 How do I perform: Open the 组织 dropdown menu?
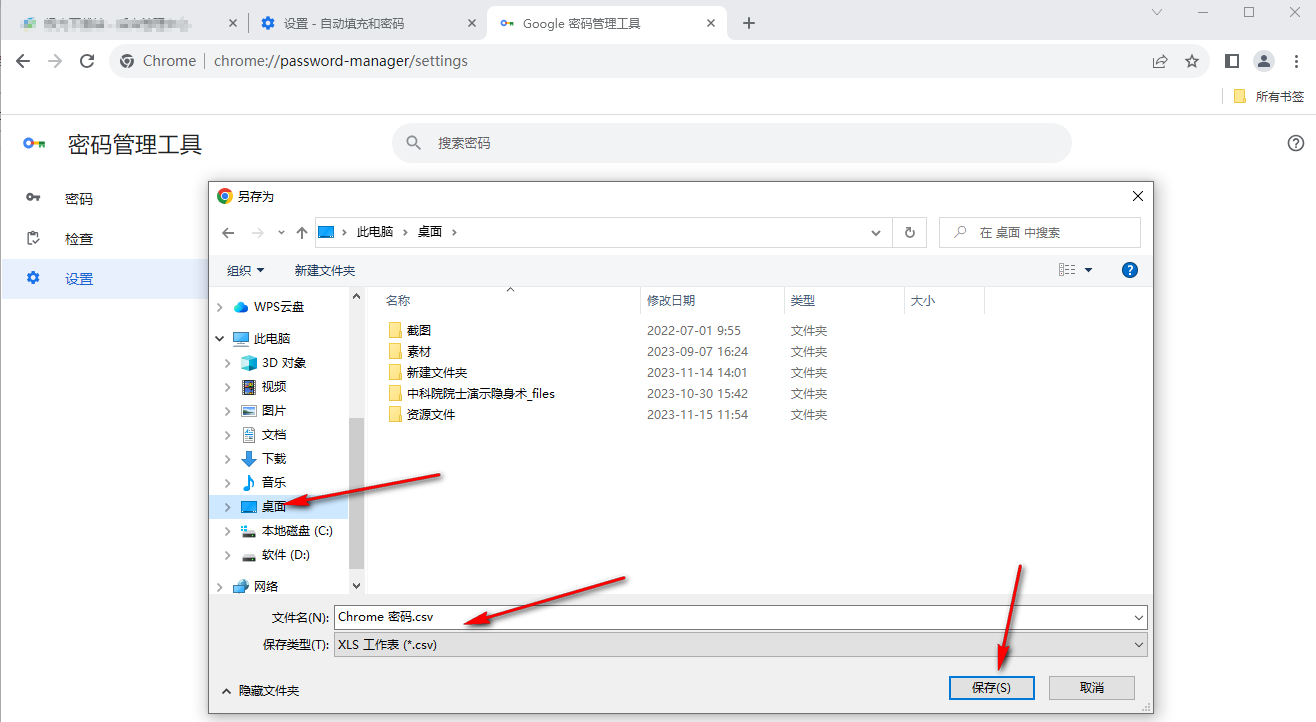pos(246,270)
